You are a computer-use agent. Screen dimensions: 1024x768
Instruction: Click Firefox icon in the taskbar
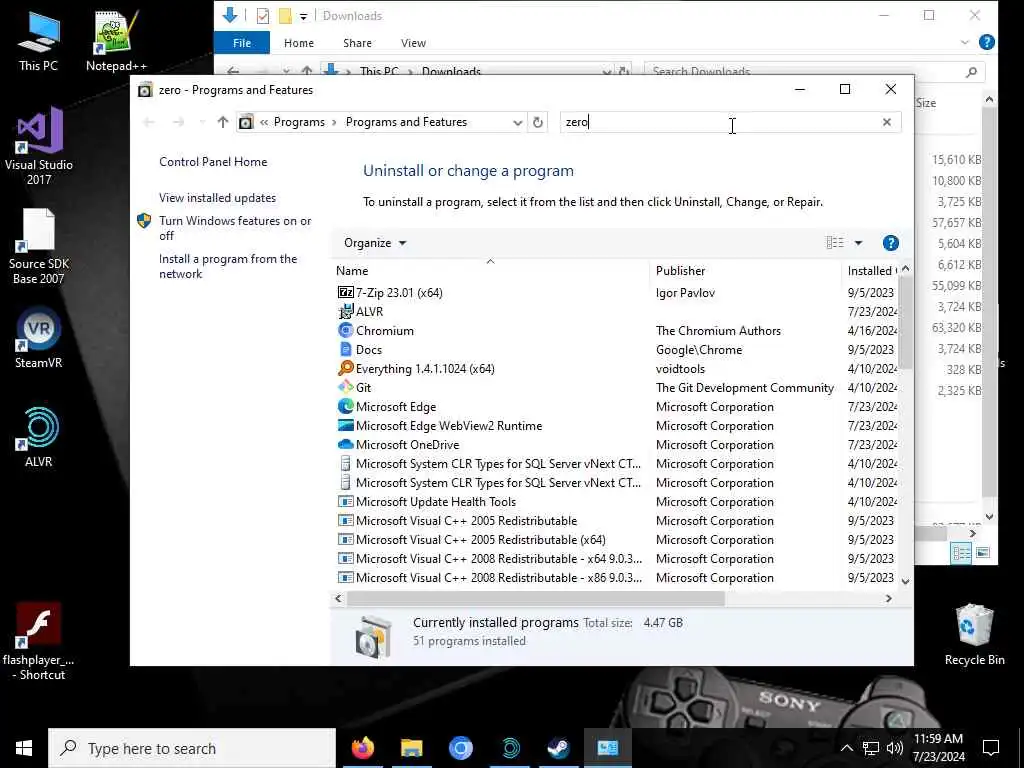click(x=363, y=748)
